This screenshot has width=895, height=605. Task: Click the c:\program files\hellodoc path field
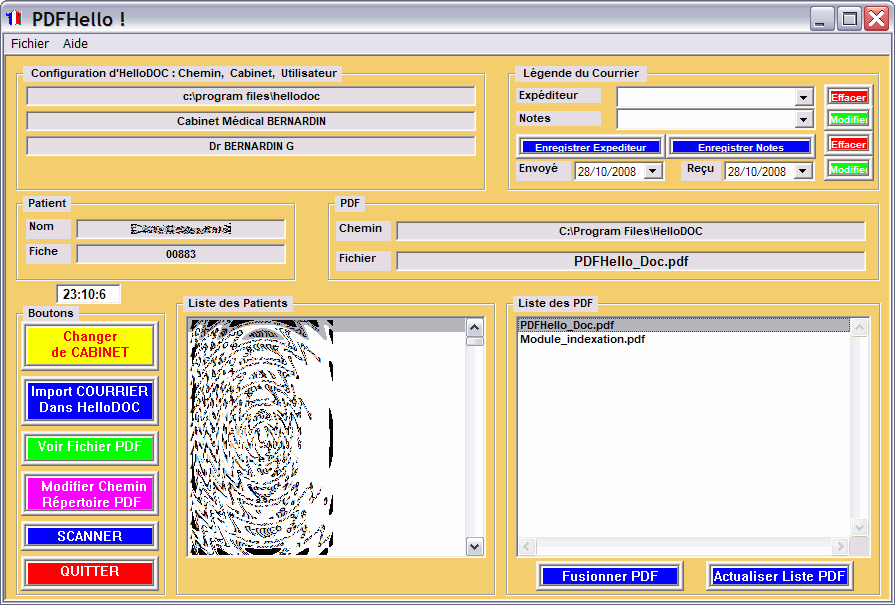tap(251, 96)
